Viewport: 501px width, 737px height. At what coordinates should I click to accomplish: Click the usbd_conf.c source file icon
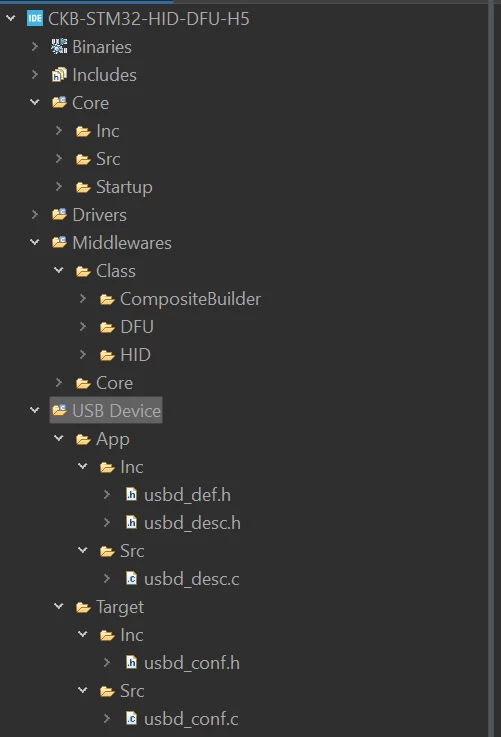click(x=132, y=719)
